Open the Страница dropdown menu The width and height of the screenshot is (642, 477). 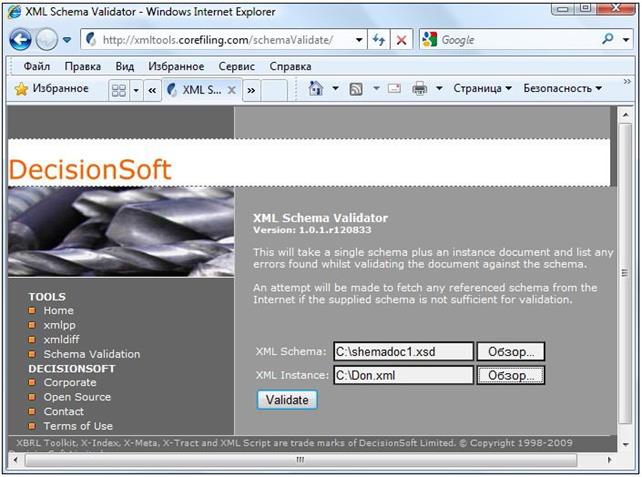pos(482,89)
